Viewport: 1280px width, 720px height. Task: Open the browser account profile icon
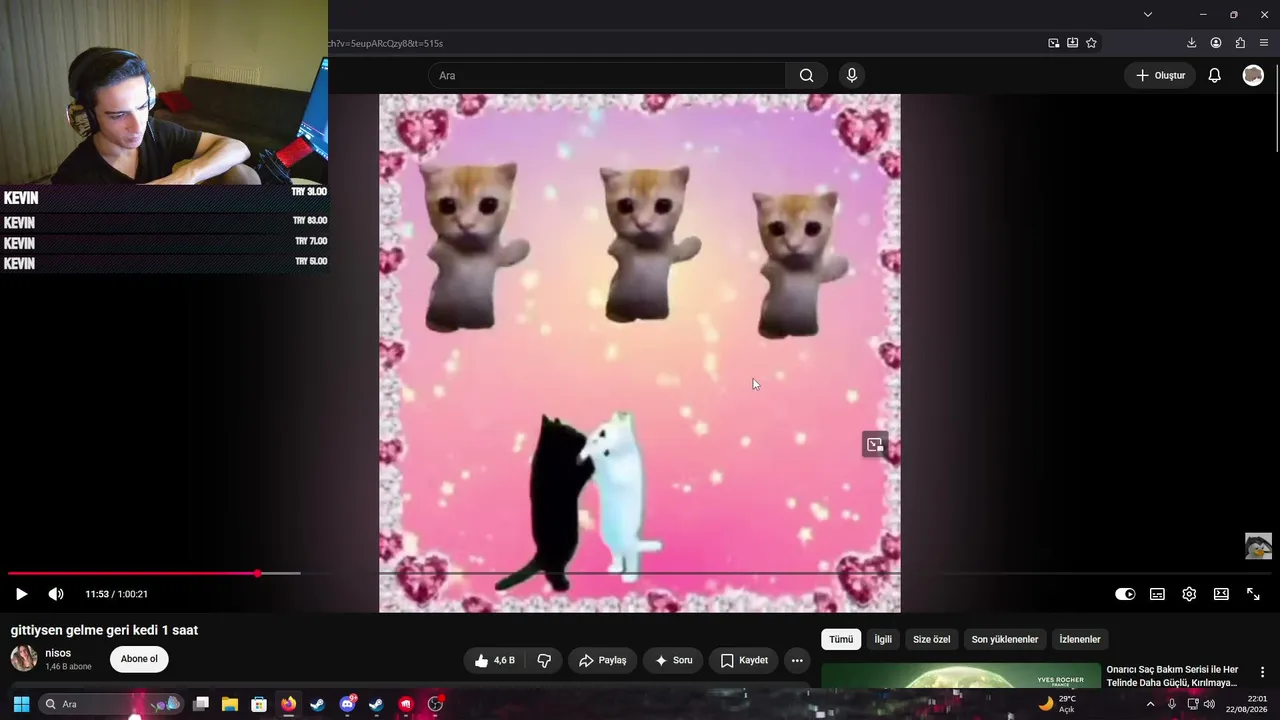(x=1216, y=43)
